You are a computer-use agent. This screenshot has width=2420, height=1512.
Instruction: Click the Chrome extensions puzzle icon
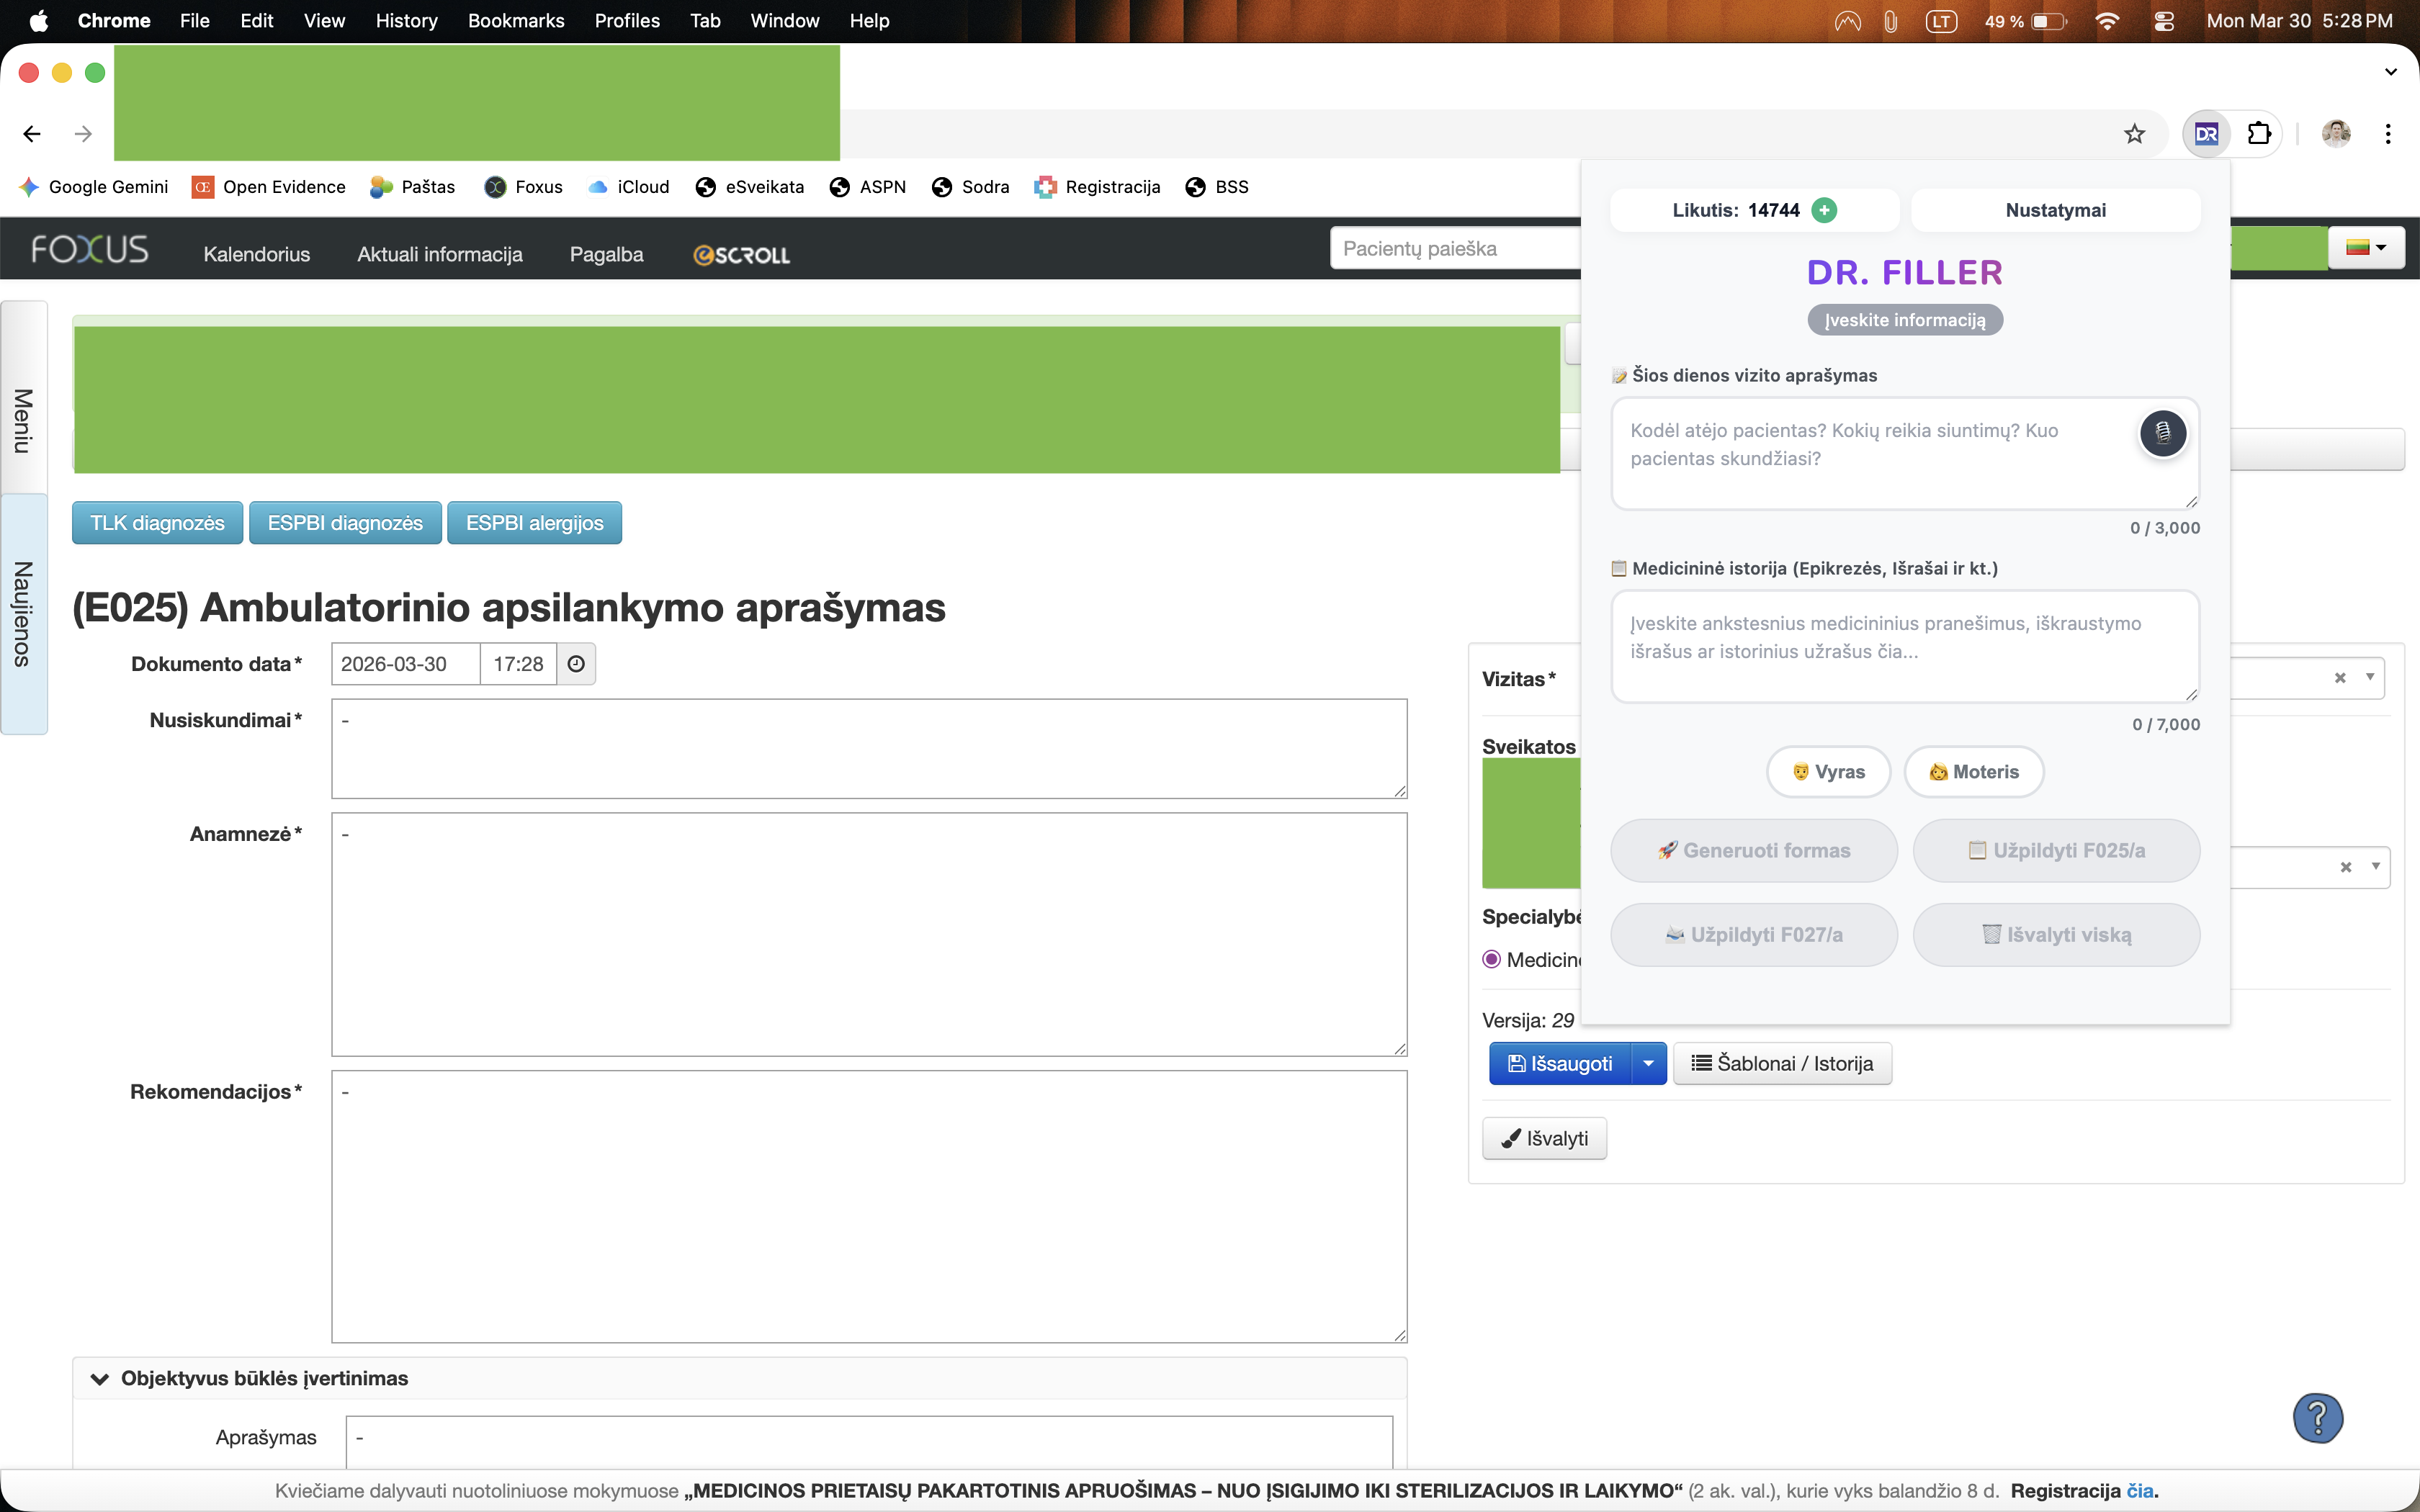[2259, 134]
